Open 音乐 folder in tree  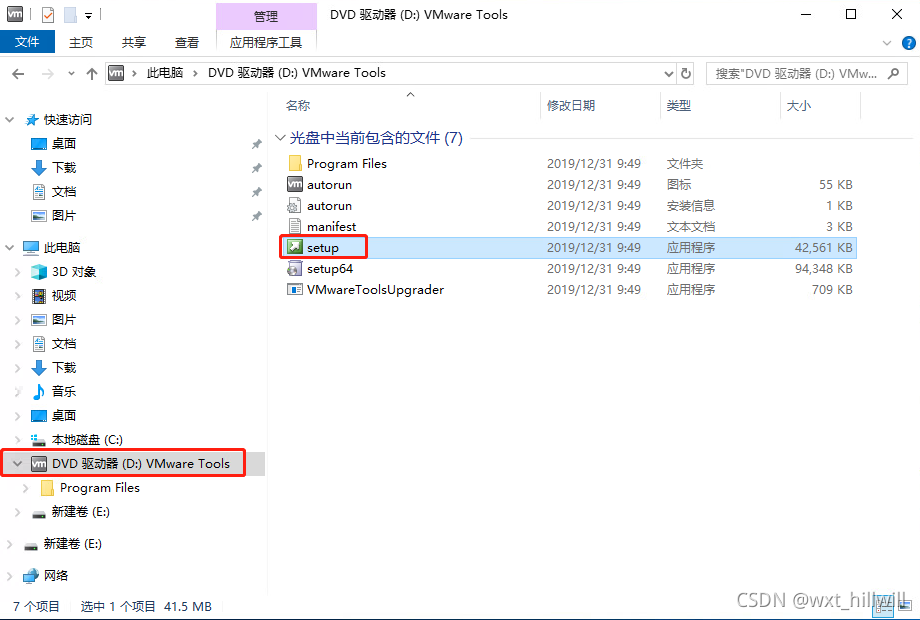pos(64,391)
